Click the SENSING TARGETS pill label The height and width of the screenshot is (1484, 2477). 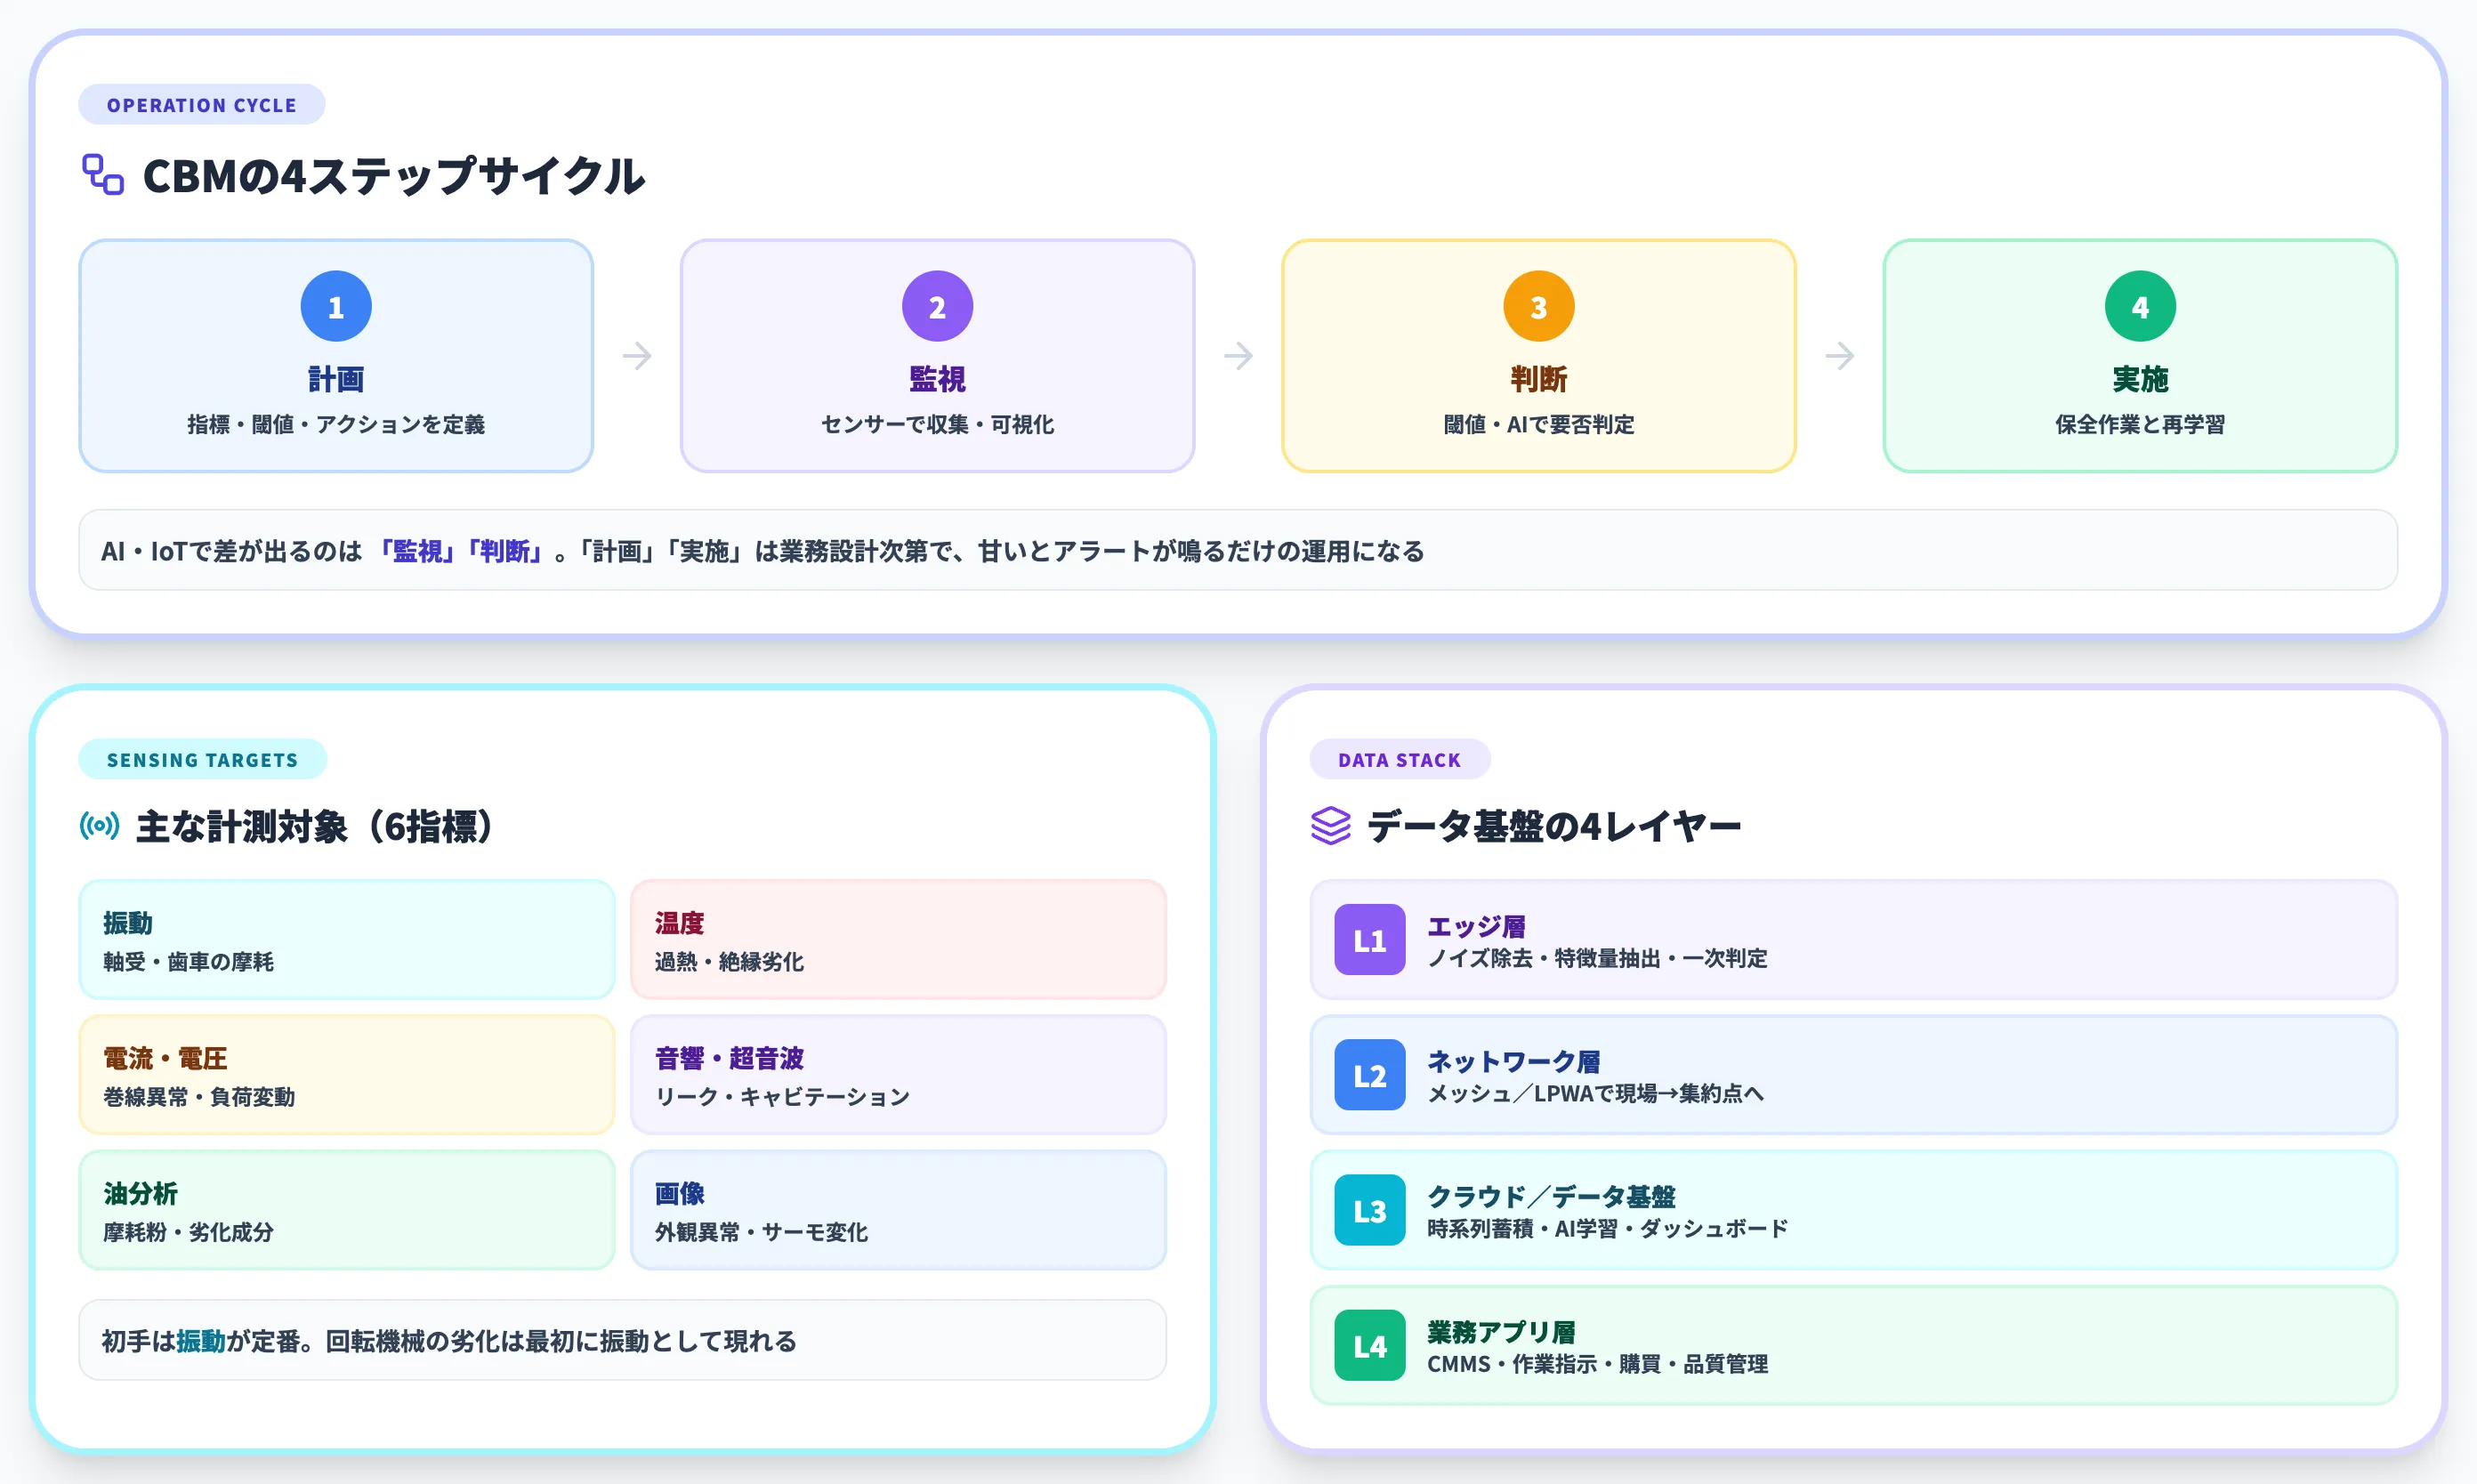click(x=203, y=759)
